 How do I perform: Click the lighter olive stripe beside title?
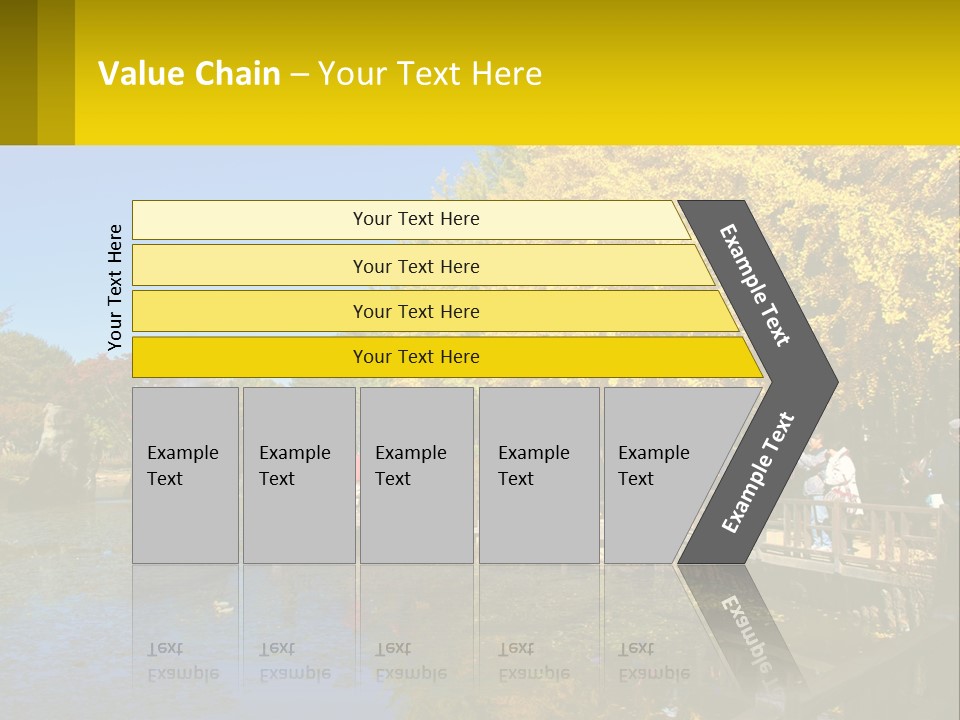coord(56,72)
